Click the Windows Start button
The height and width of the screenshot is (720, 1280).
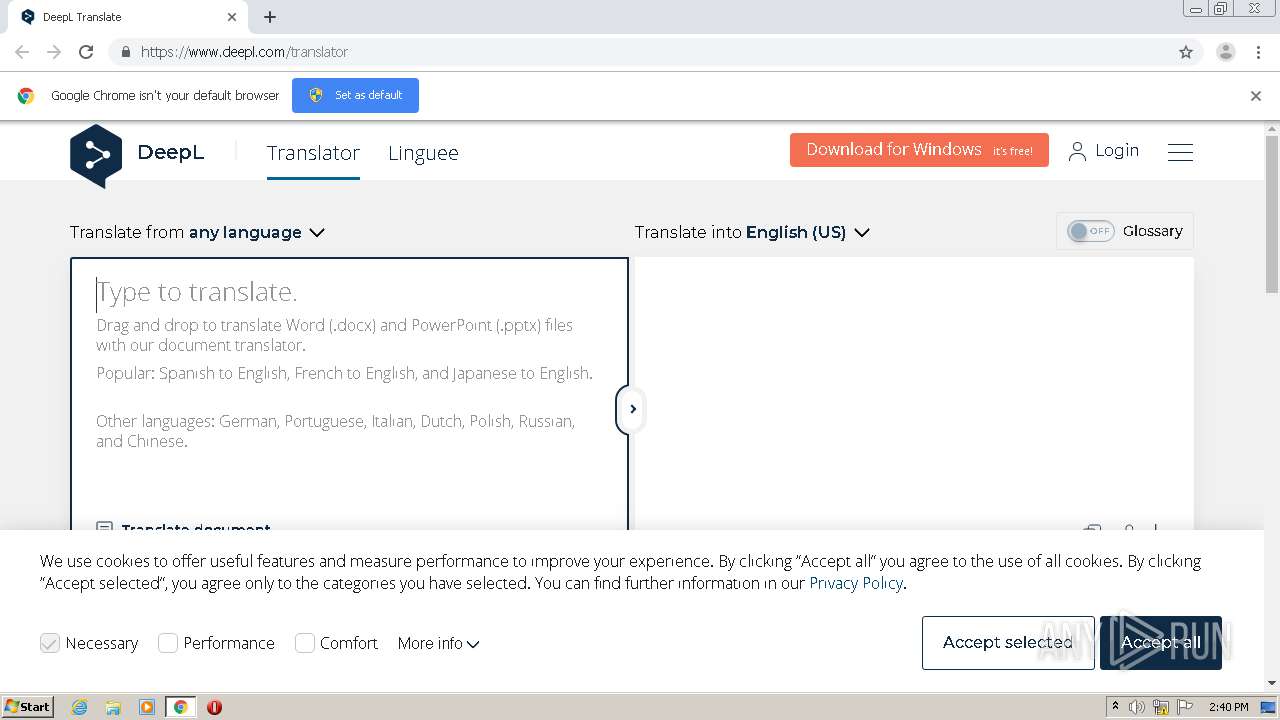27,707
